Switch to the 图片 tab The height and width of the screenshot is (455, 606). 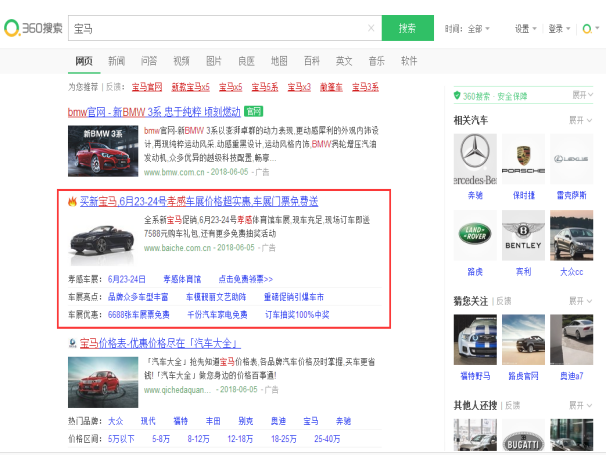point(214,61)
